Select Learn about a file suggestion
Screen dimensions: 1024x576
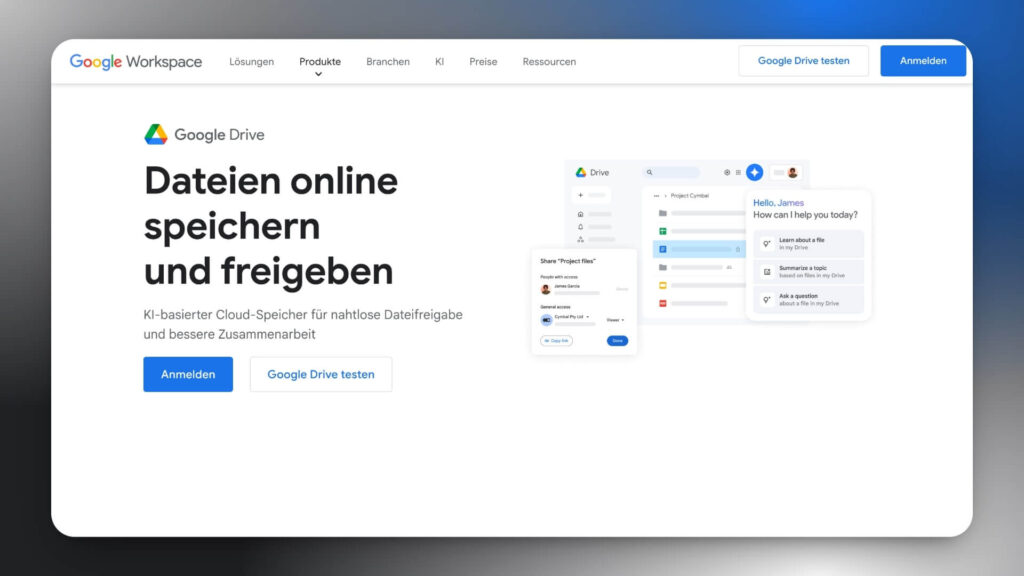pyautogui.click(x=808, y=244)
